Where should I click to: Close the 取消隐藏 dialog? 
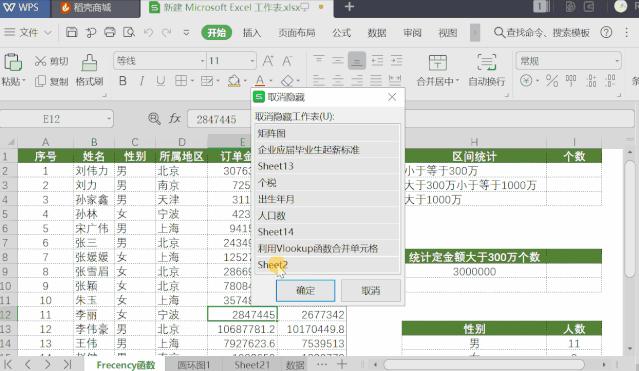coord(392,97)
